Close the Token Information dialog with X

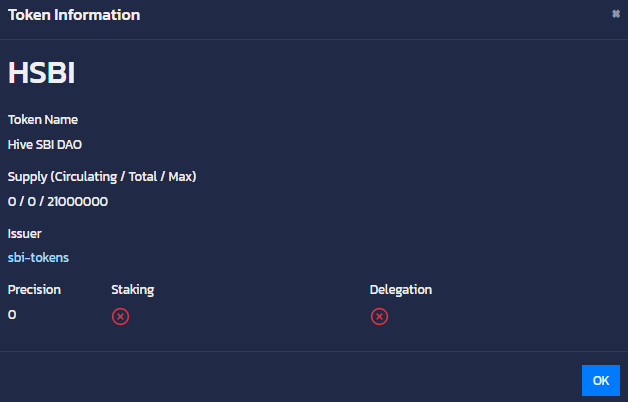(616, 14)
